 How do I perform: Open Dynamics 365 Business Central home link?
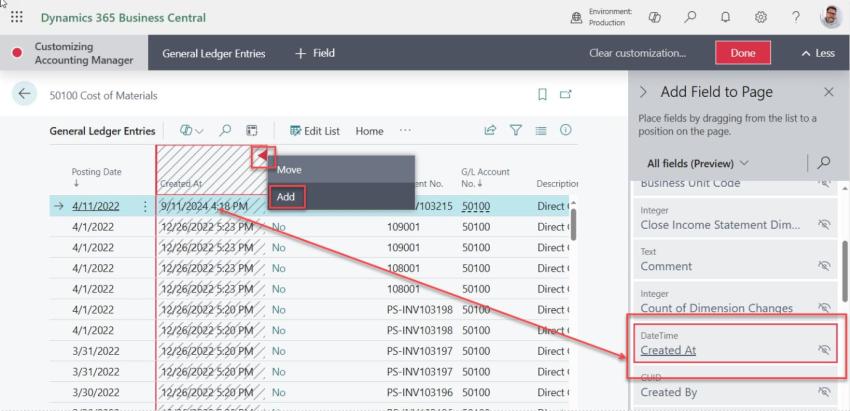[123, 17]
